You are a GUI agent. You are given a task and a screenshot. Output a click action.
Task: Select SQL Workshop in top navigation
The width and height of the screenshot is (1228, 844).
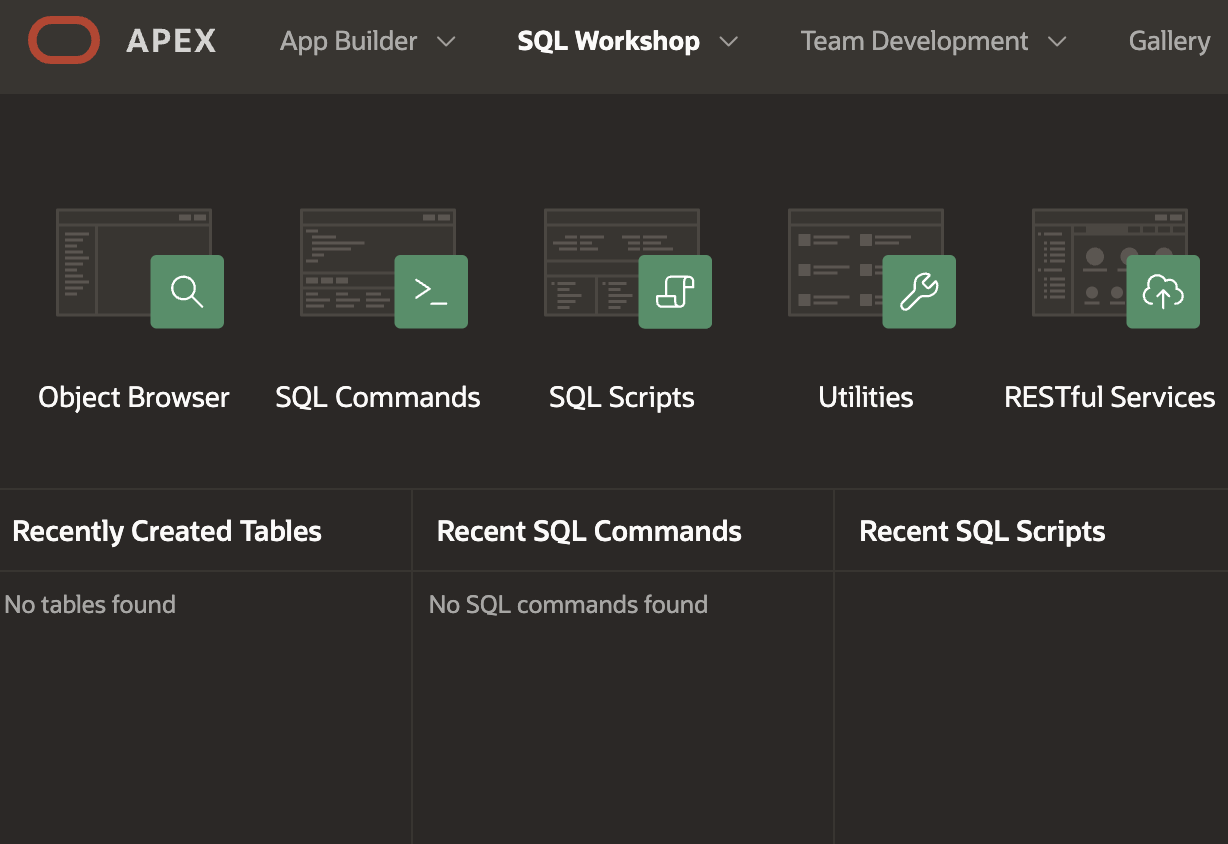(608, 41)
